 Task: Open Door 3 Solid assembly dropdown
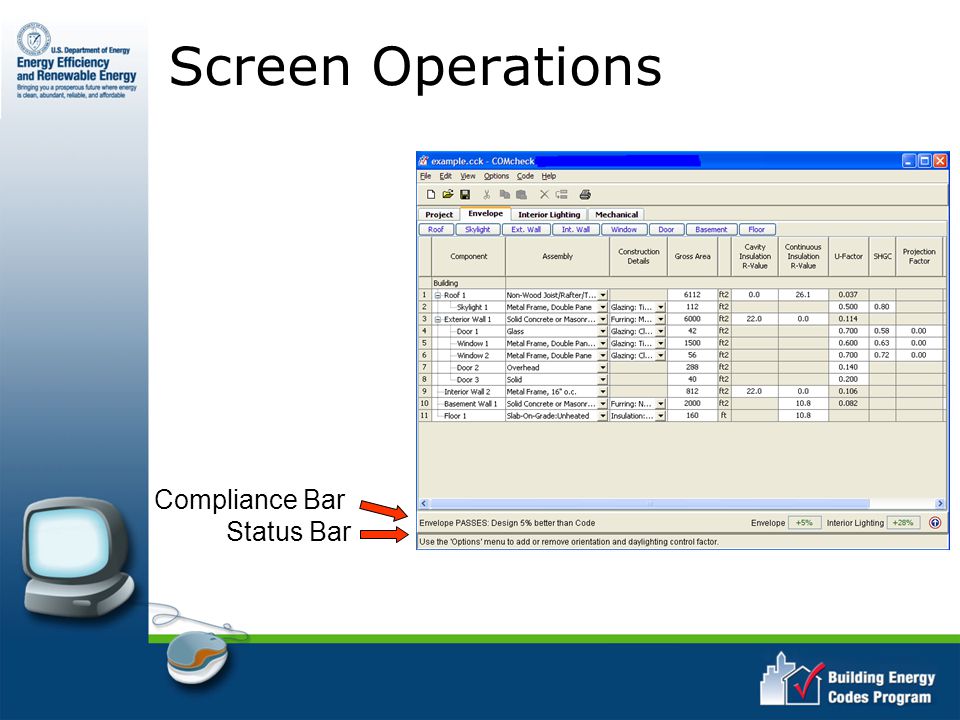pyautogui.click(x=603, y=380)
